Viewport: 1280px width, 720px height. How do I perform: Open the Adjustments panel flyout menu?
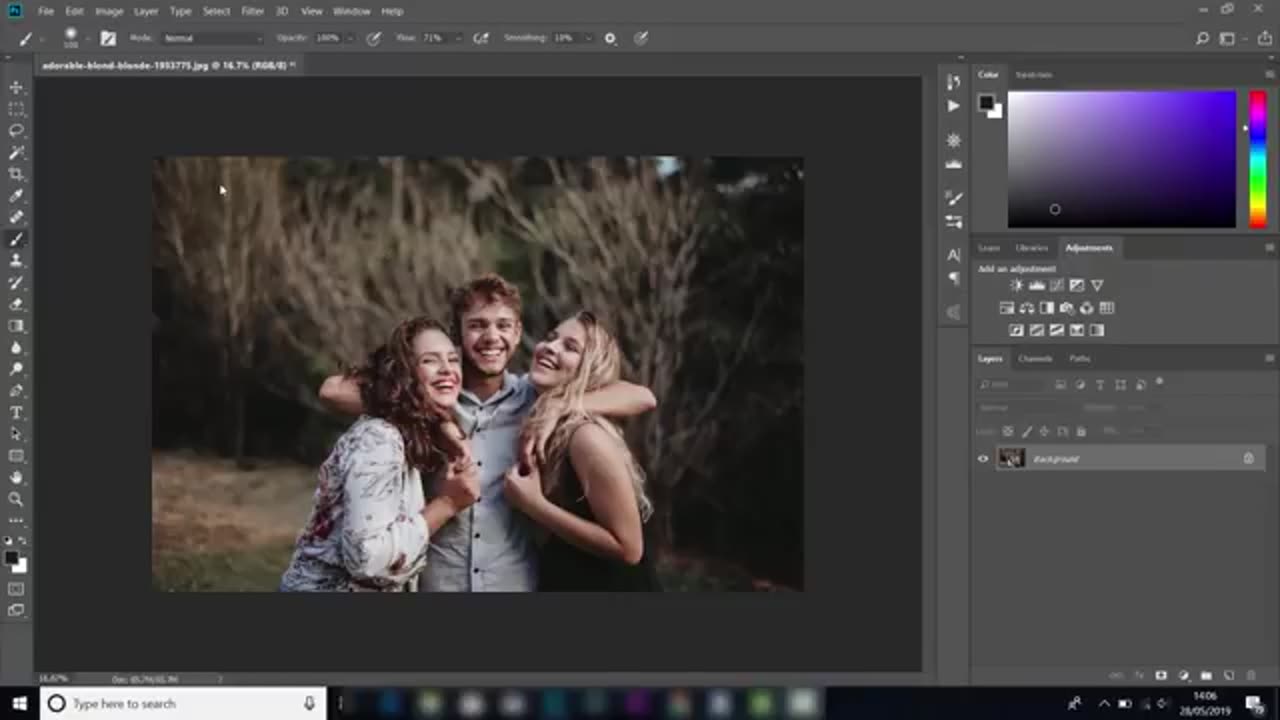tap(1270, 248)
